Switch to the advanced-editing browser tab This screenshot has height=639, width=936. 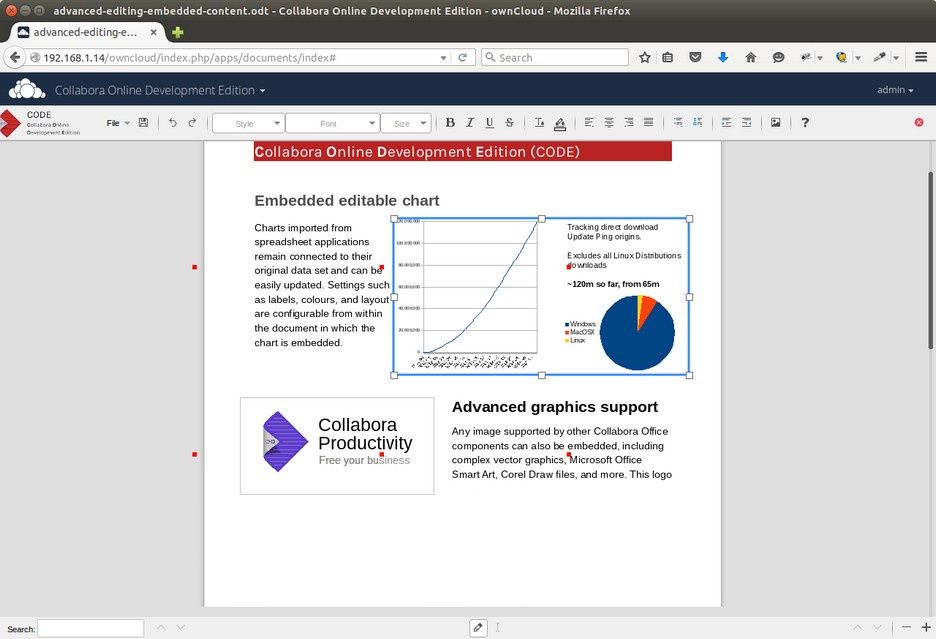tap(85, 32)
